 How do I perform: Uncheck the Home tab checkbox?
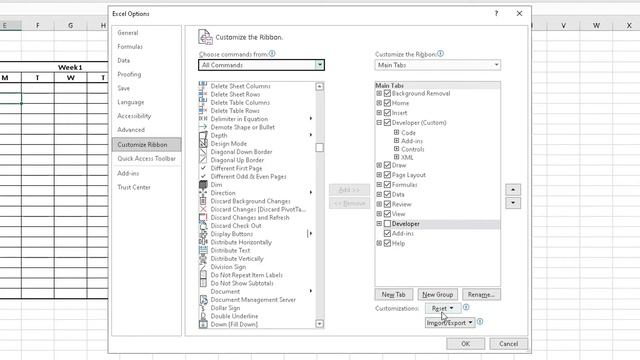(x=387, y=103)
